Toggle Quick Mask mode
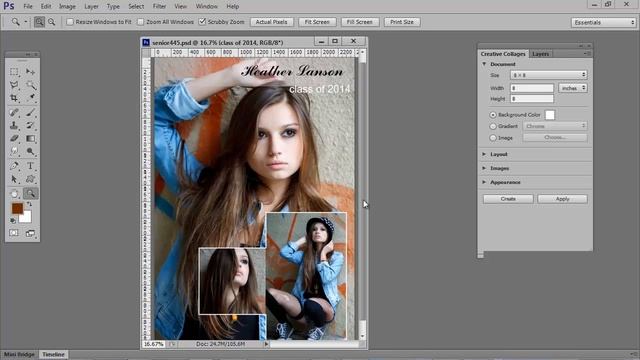The image size is (640, 360). [x=14, y=233]
